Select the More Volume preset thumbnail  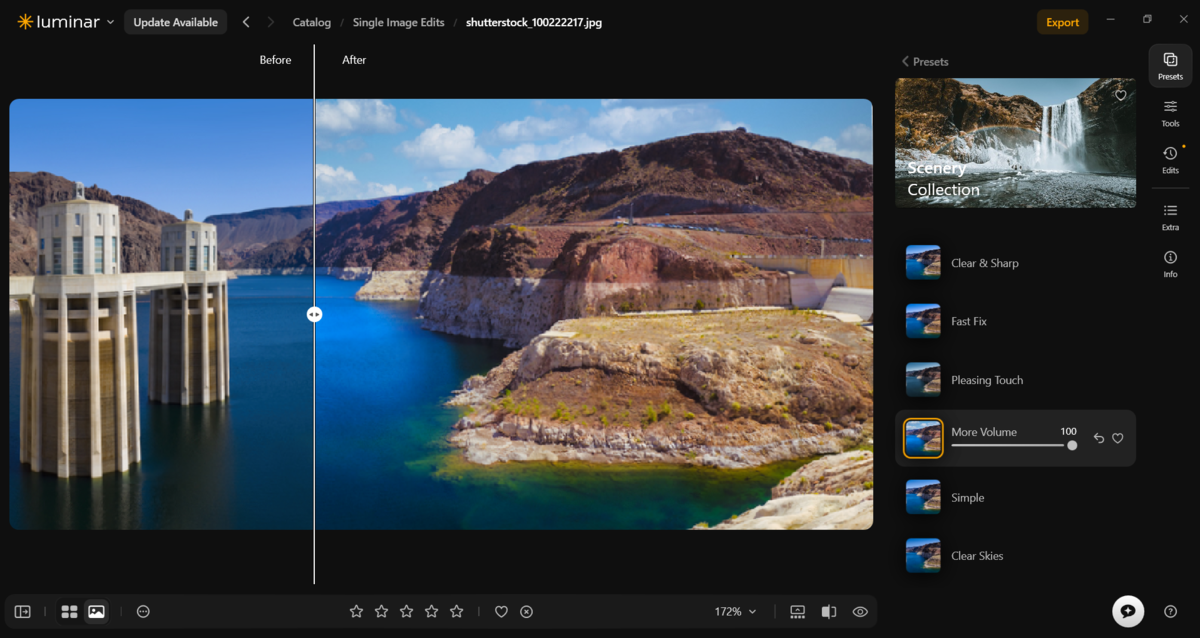[x=923, y=438]
